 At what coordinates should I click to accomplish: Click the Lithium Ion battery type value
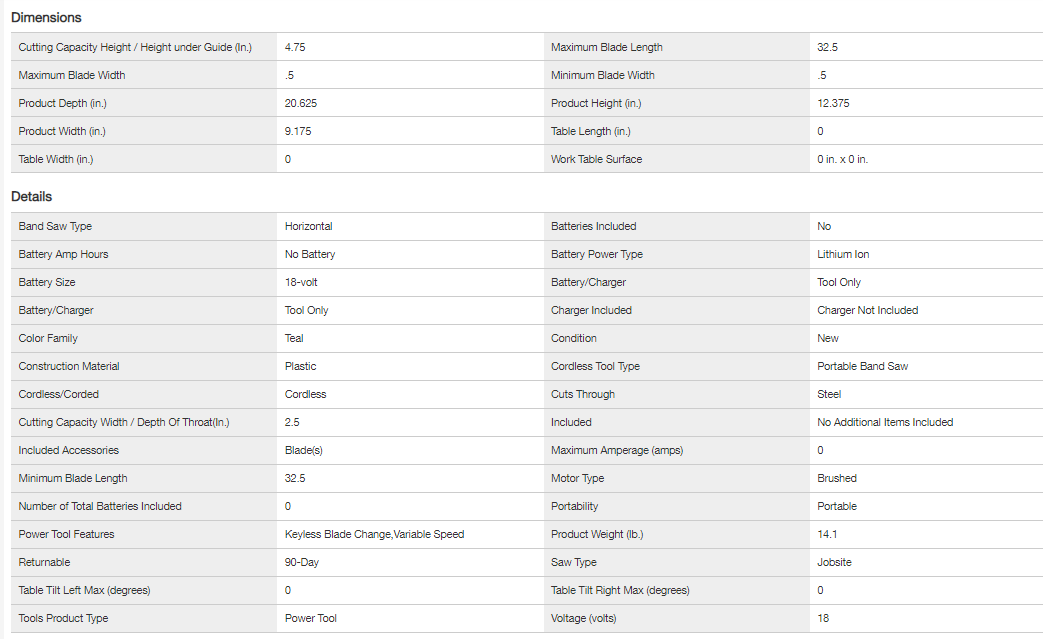[843, 254]
